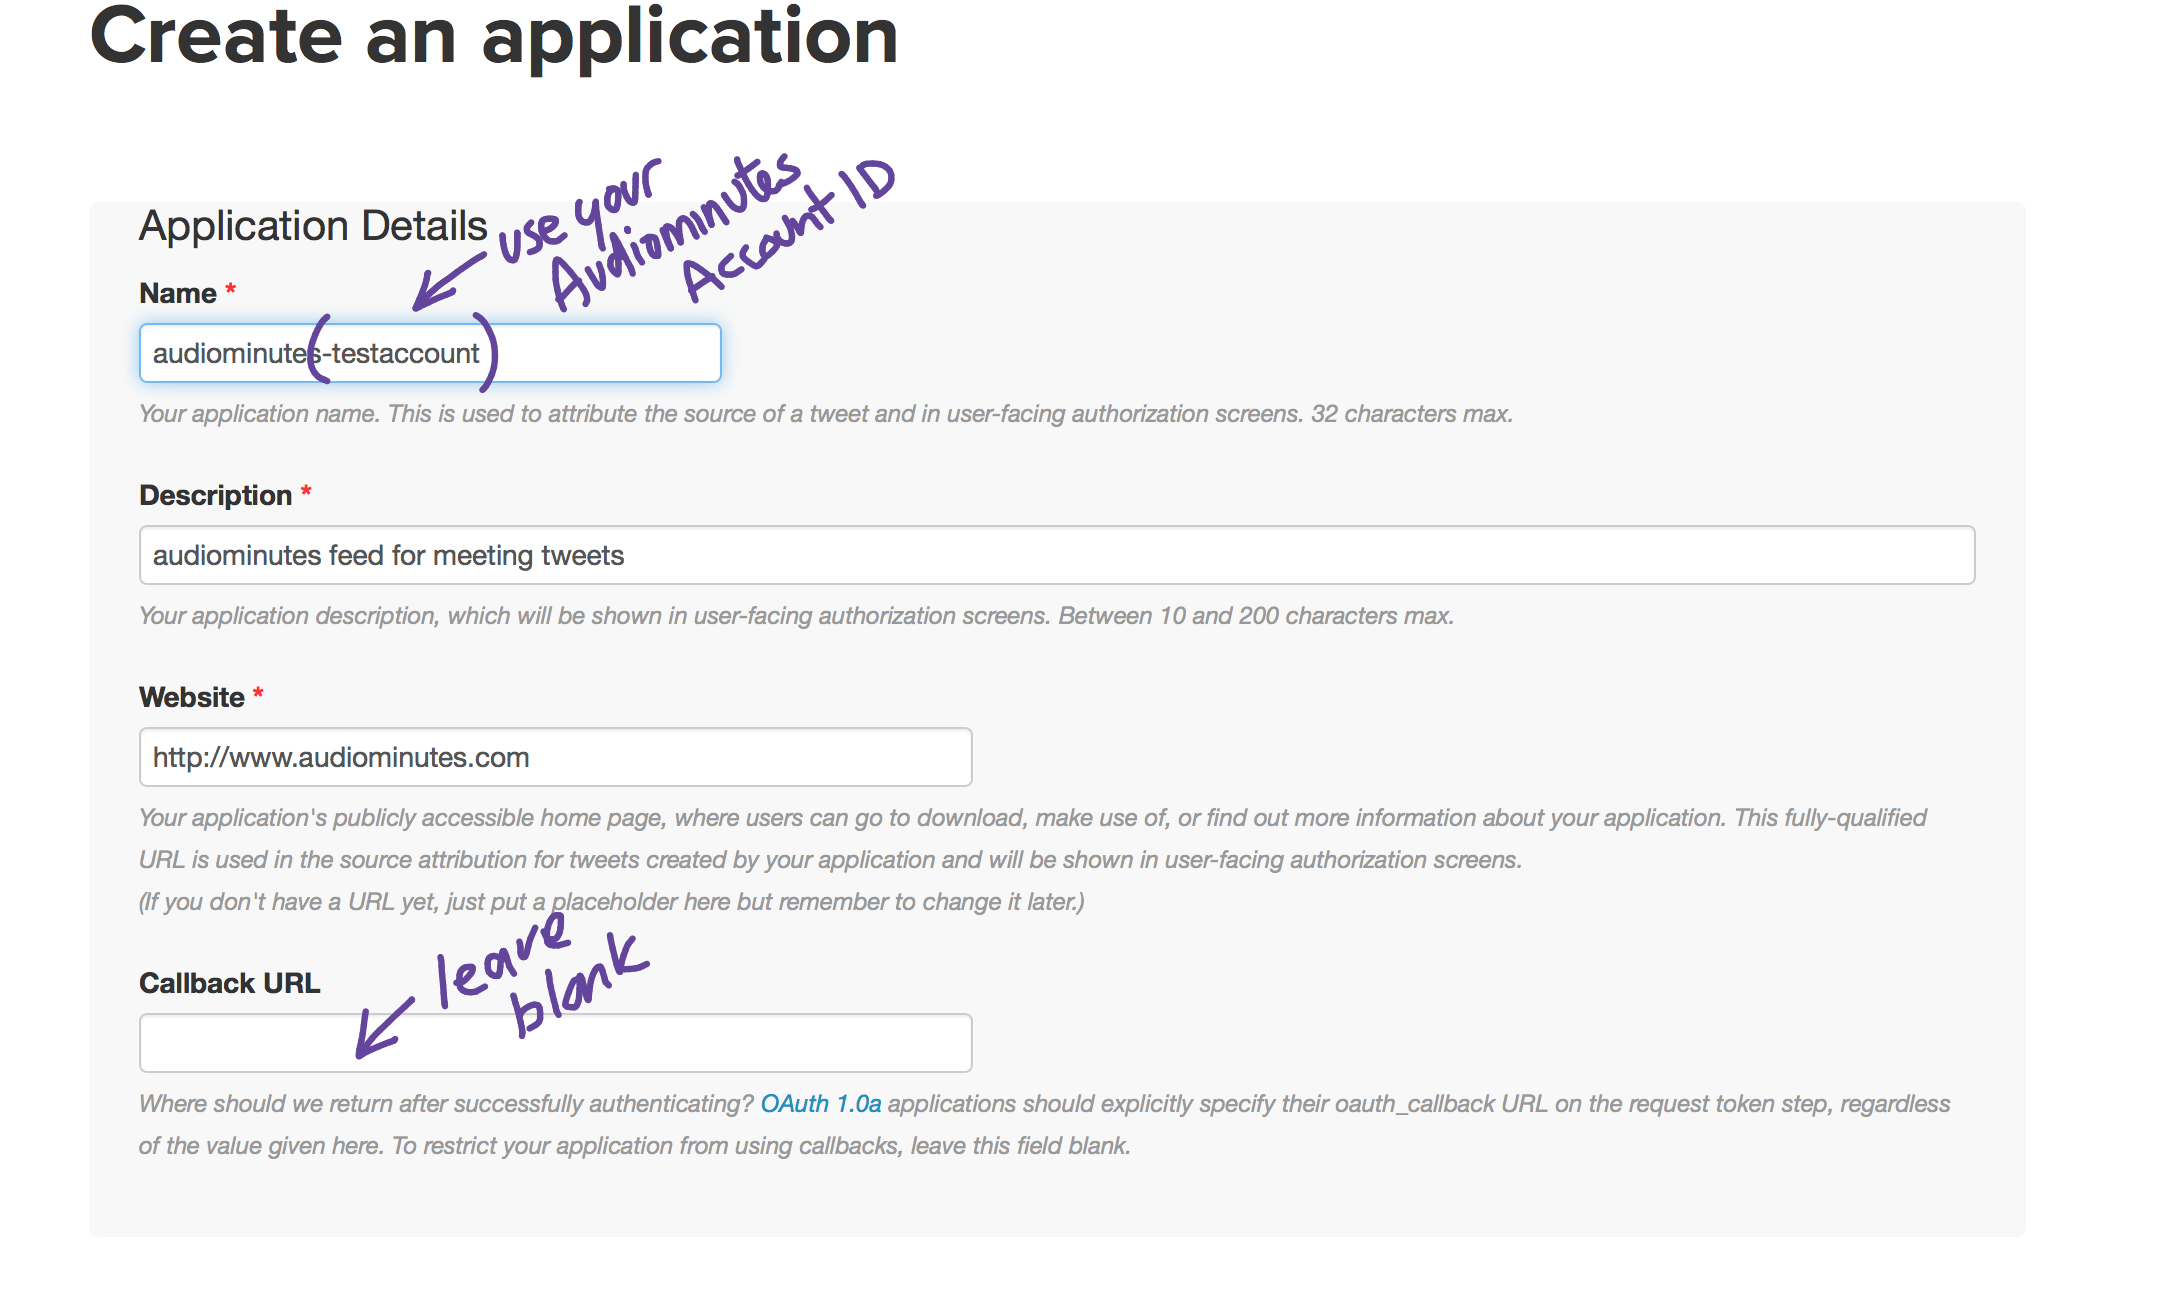Click the 'Callback URL' field label

(x=230, y=983)
